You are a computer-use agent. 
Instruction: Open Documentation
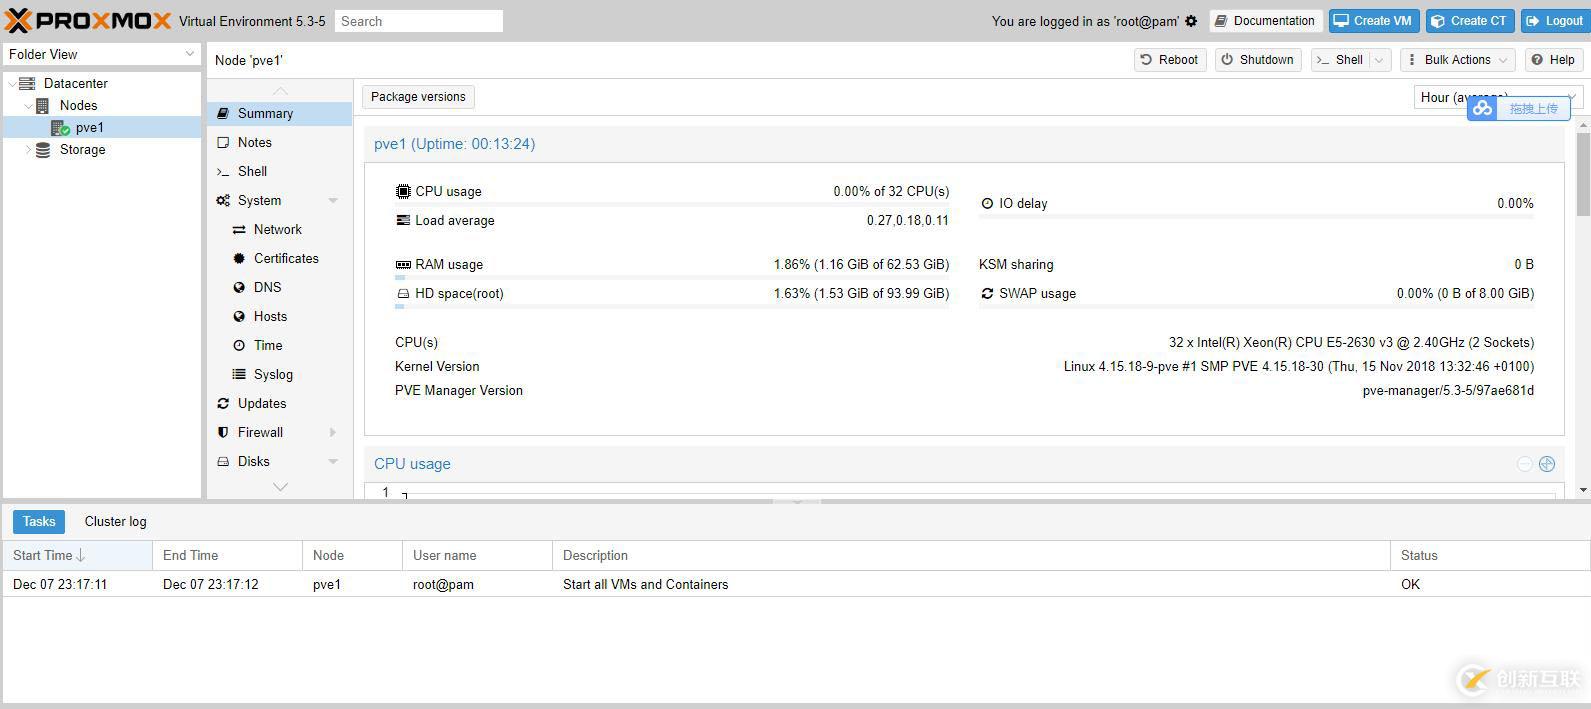(1265, 21)
